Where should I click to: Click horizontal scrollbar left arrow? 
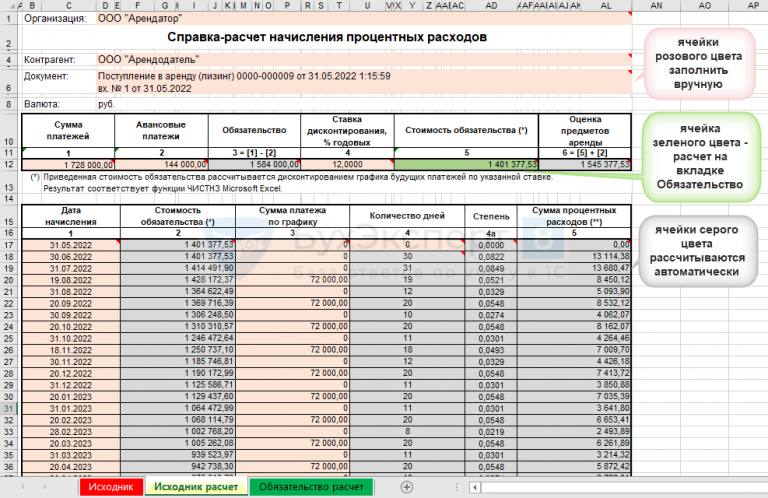474,487
